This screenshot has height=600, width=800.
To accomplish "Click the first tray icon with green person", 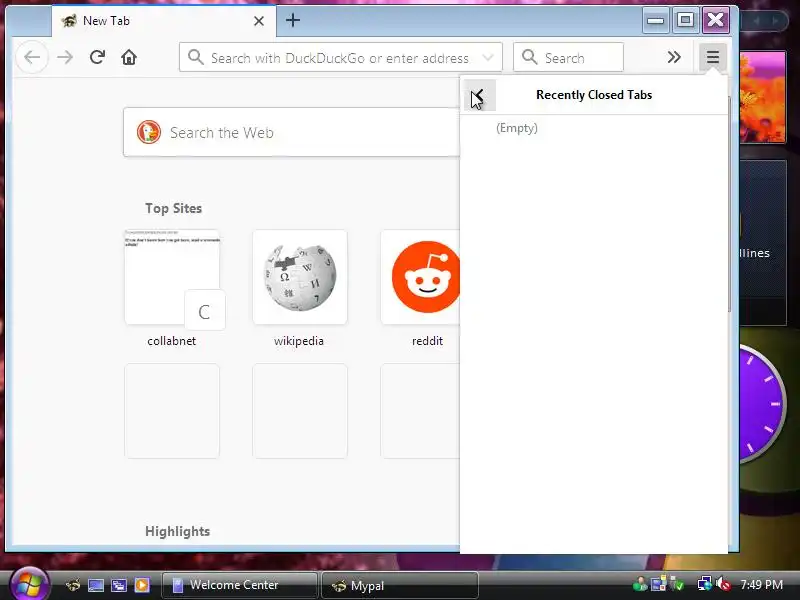I will point(640,584).
